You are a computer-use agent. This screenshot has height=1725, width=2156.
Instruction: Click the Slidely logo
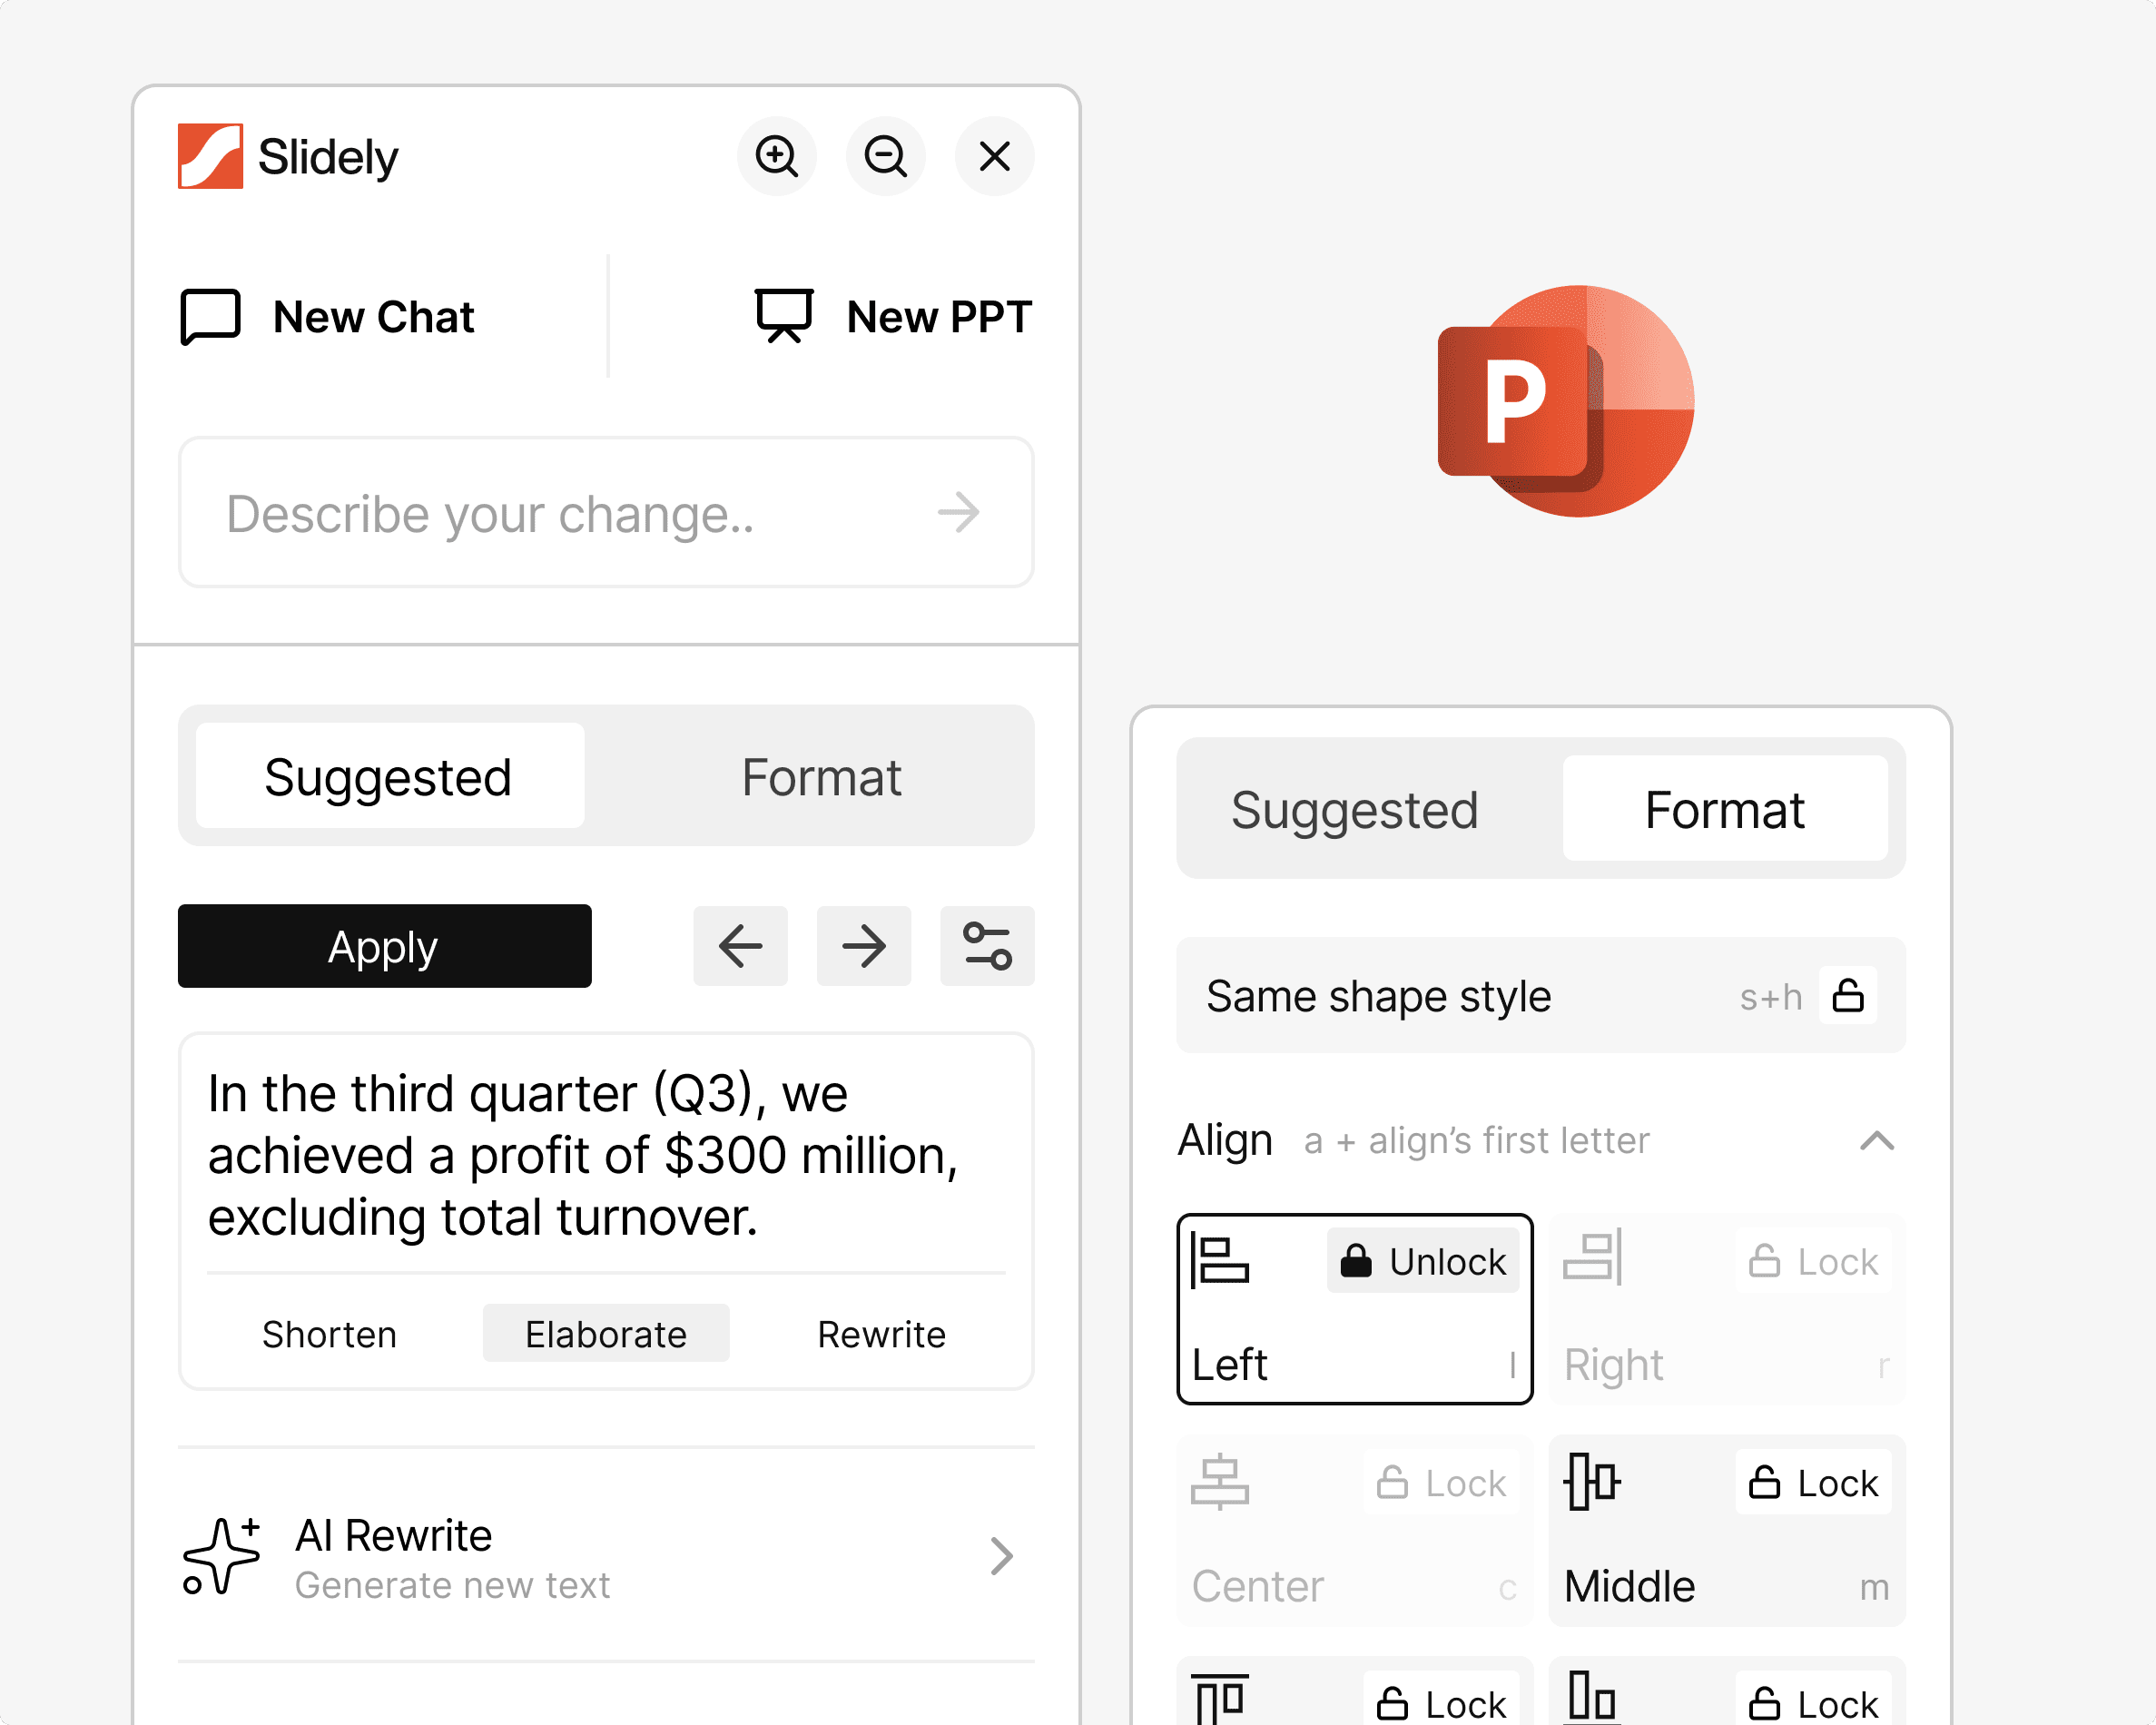[x=211, y=155]
